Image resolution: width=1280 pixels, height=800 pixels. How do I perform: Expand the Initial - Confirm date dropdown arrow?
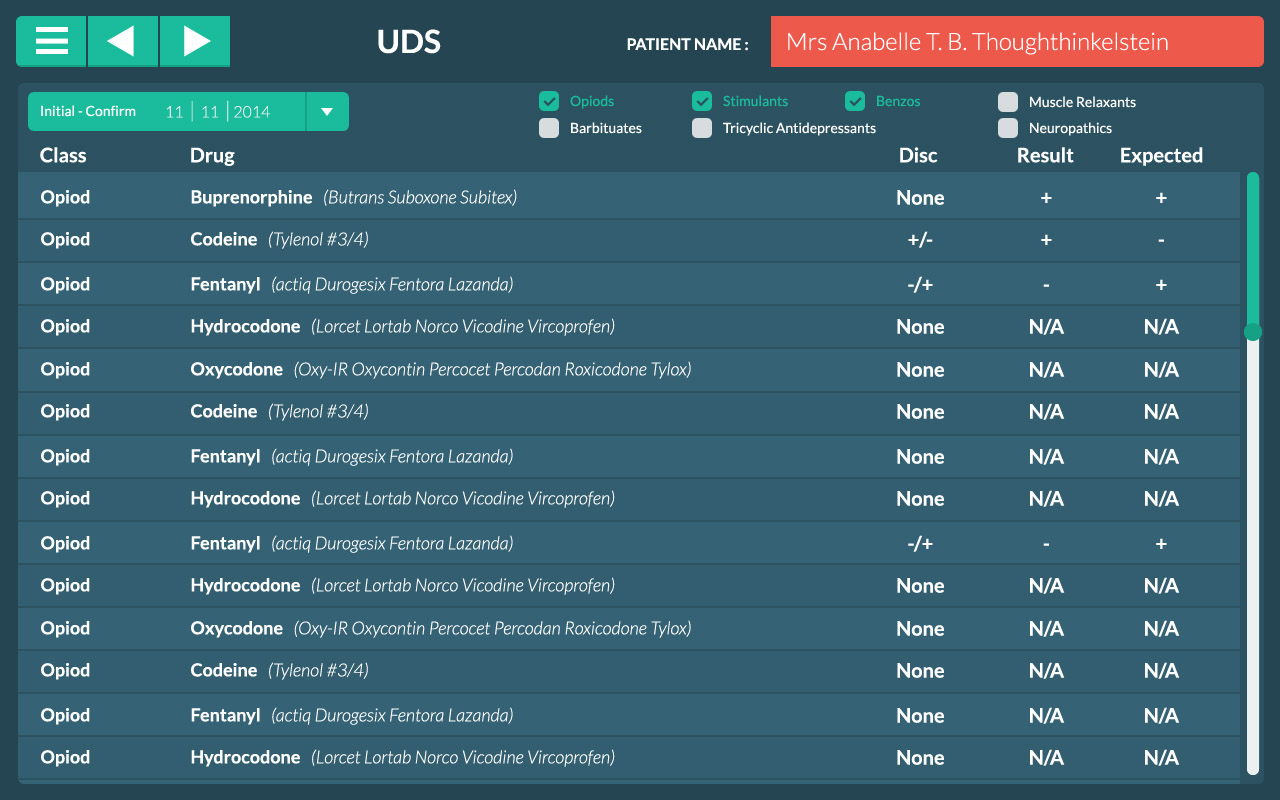(x=326, y=112)
